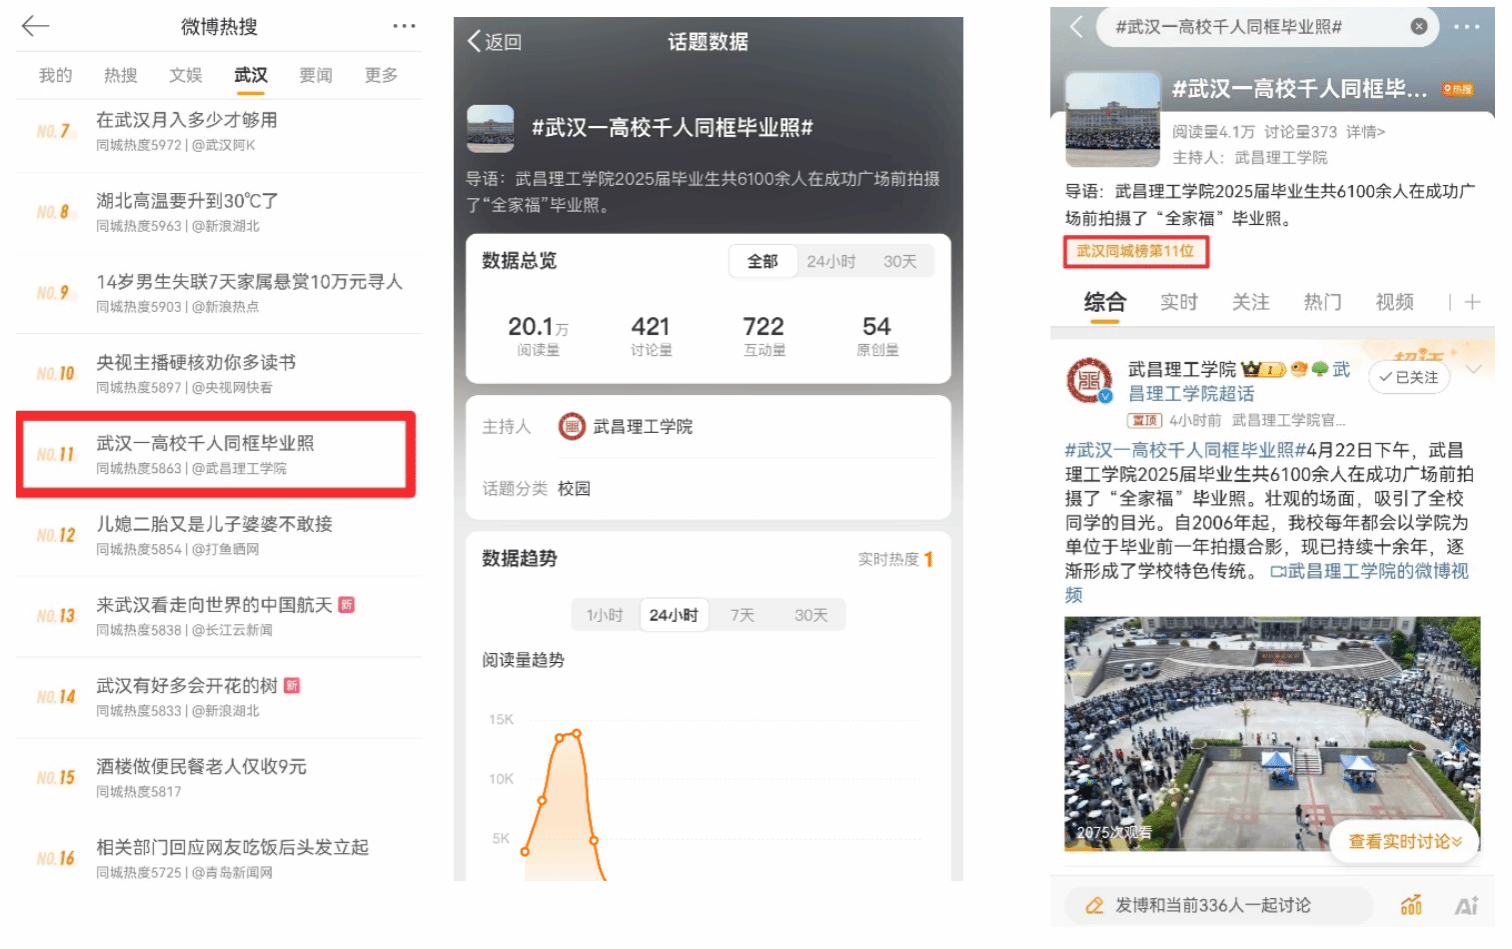1512x949 pixels.
Task: Switch to 热门 tab
Action: [x=1322, y=302]
